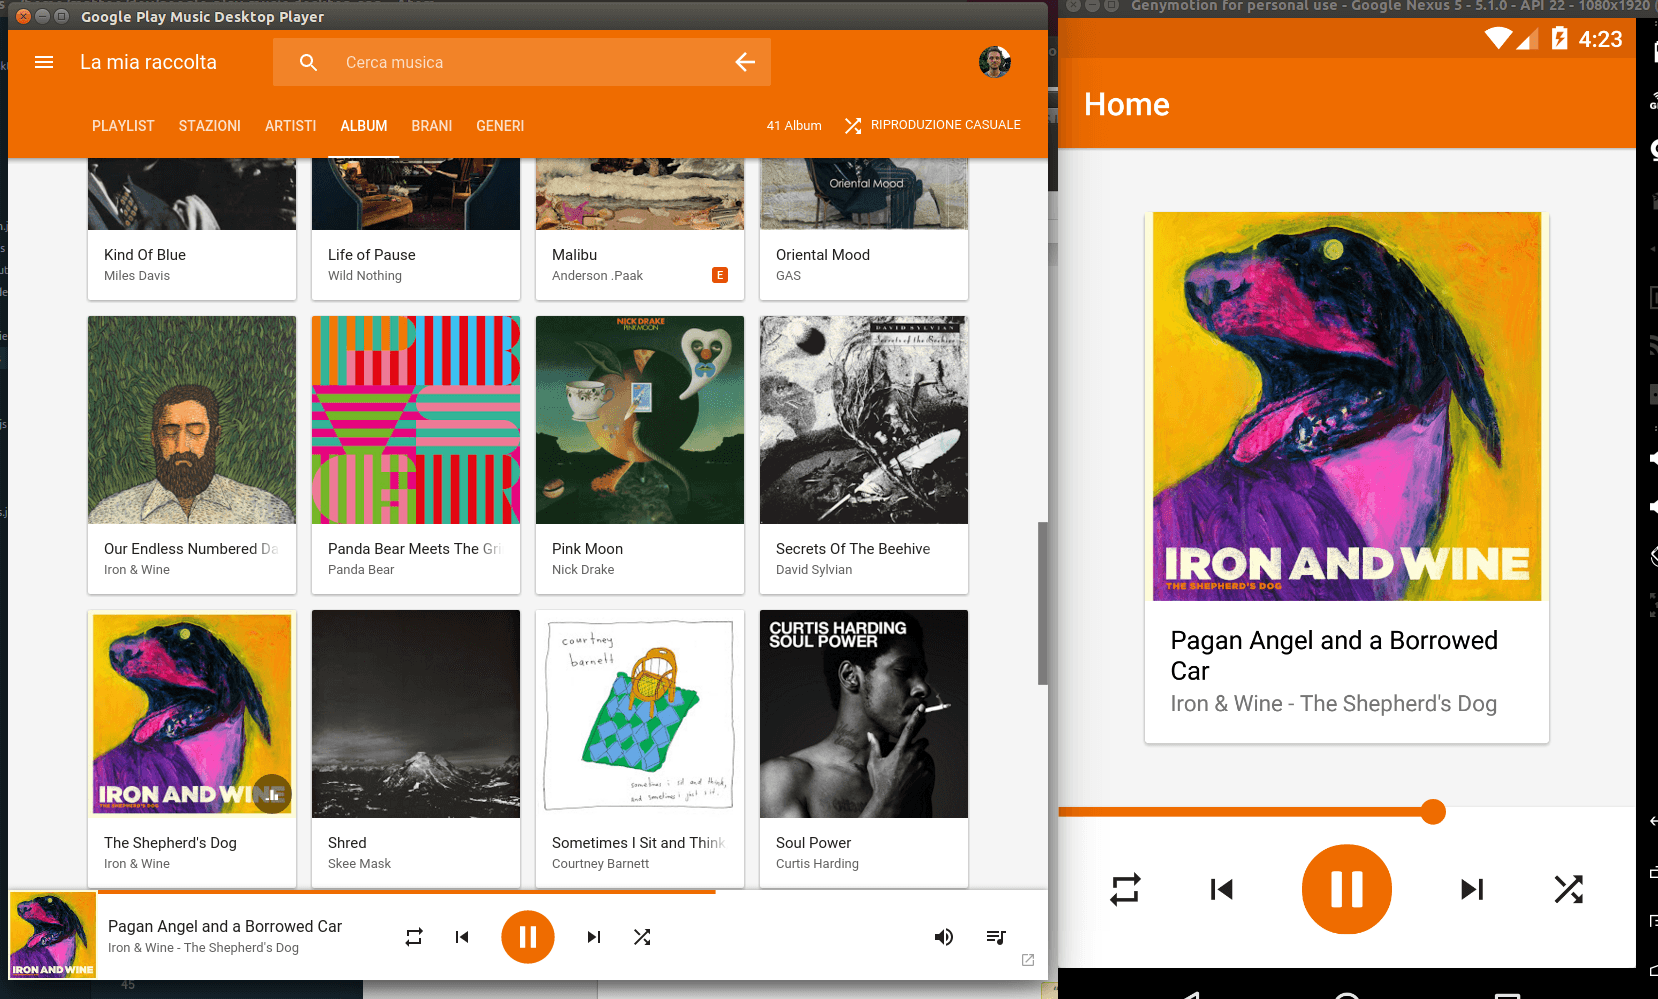Click the Skee Mask artist name
The width and height of the screenshot is (1658, 999).
click(359, 864)
